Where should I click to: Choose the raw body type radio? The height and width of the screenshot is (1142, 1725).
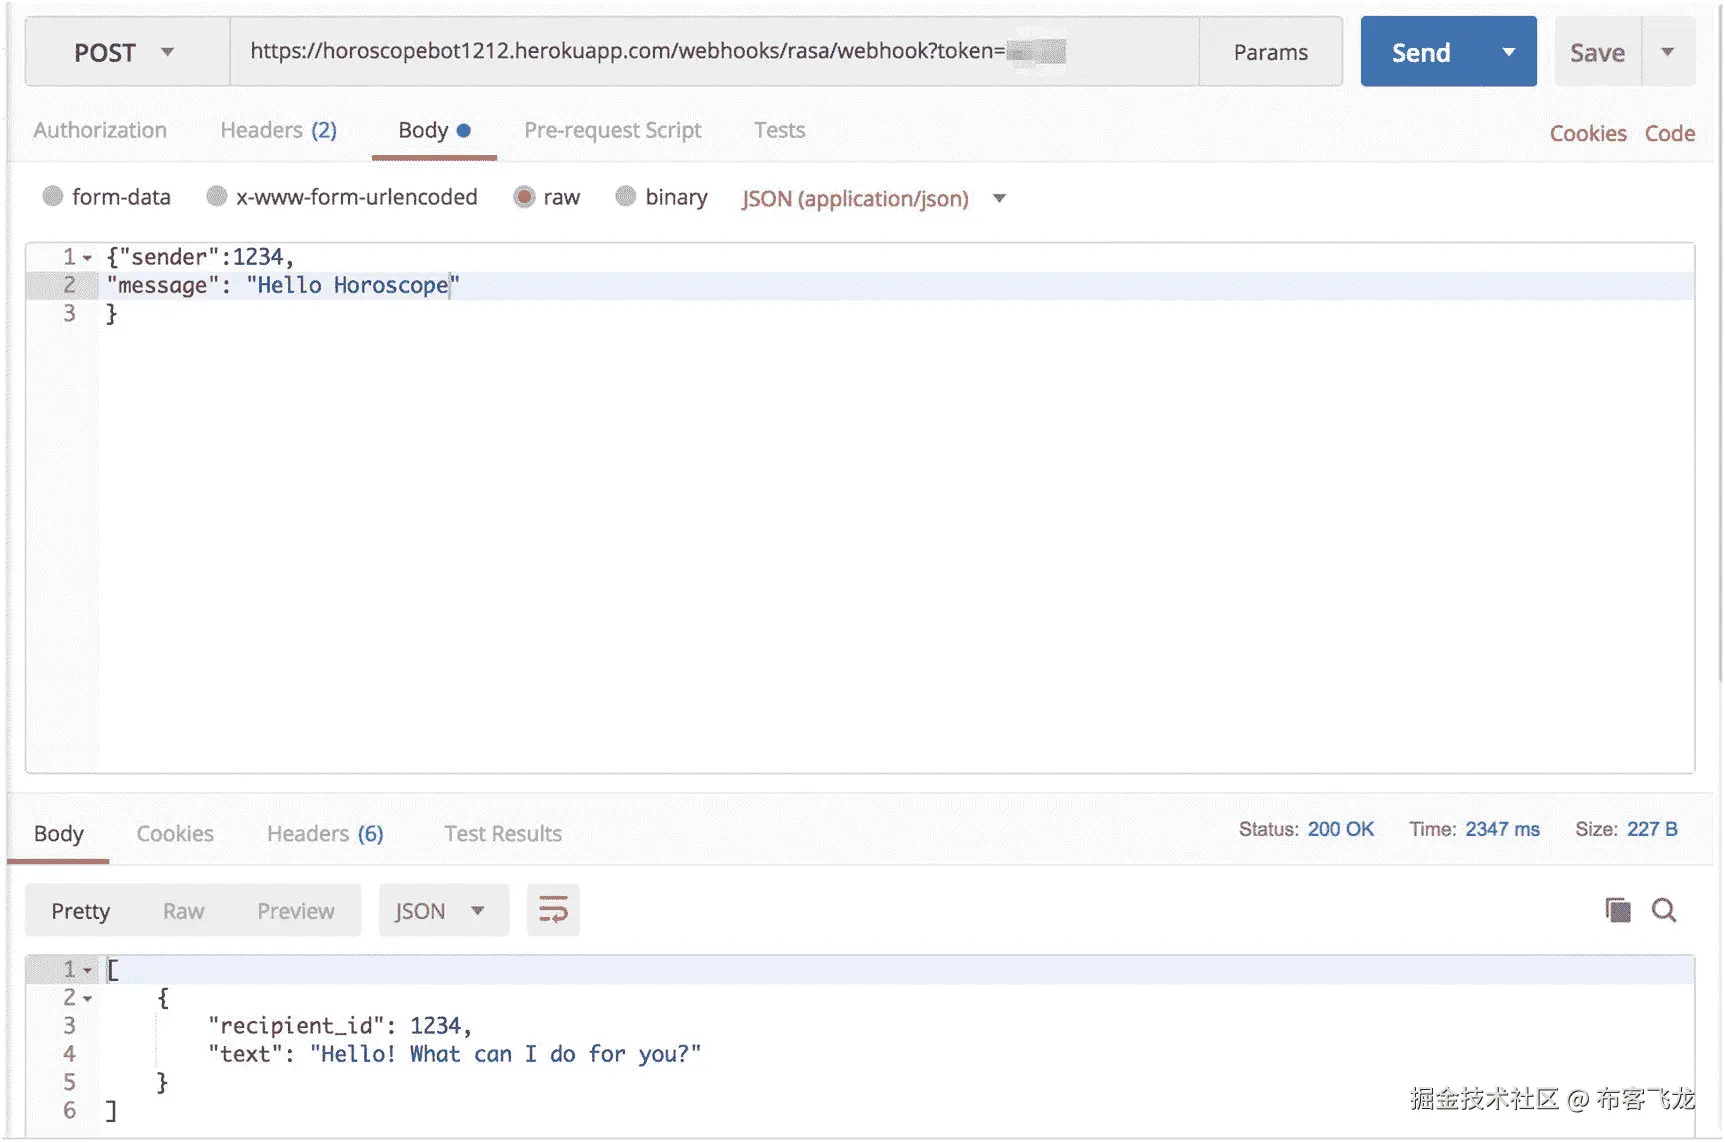click(524, 196)
